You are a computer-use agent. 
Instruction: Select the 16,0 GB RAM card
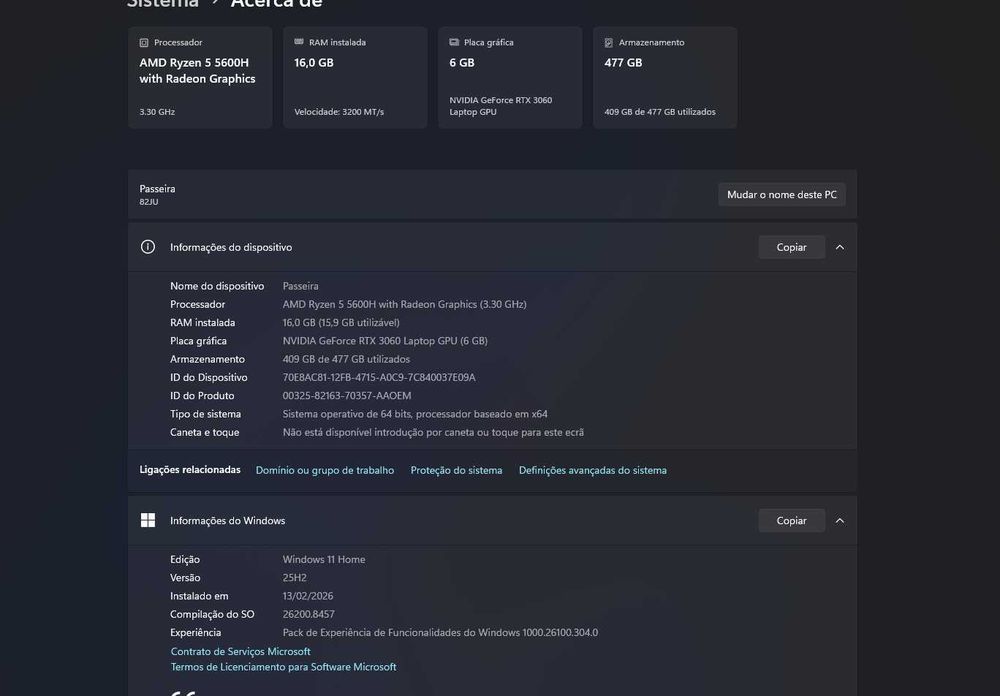click(355, 77)
